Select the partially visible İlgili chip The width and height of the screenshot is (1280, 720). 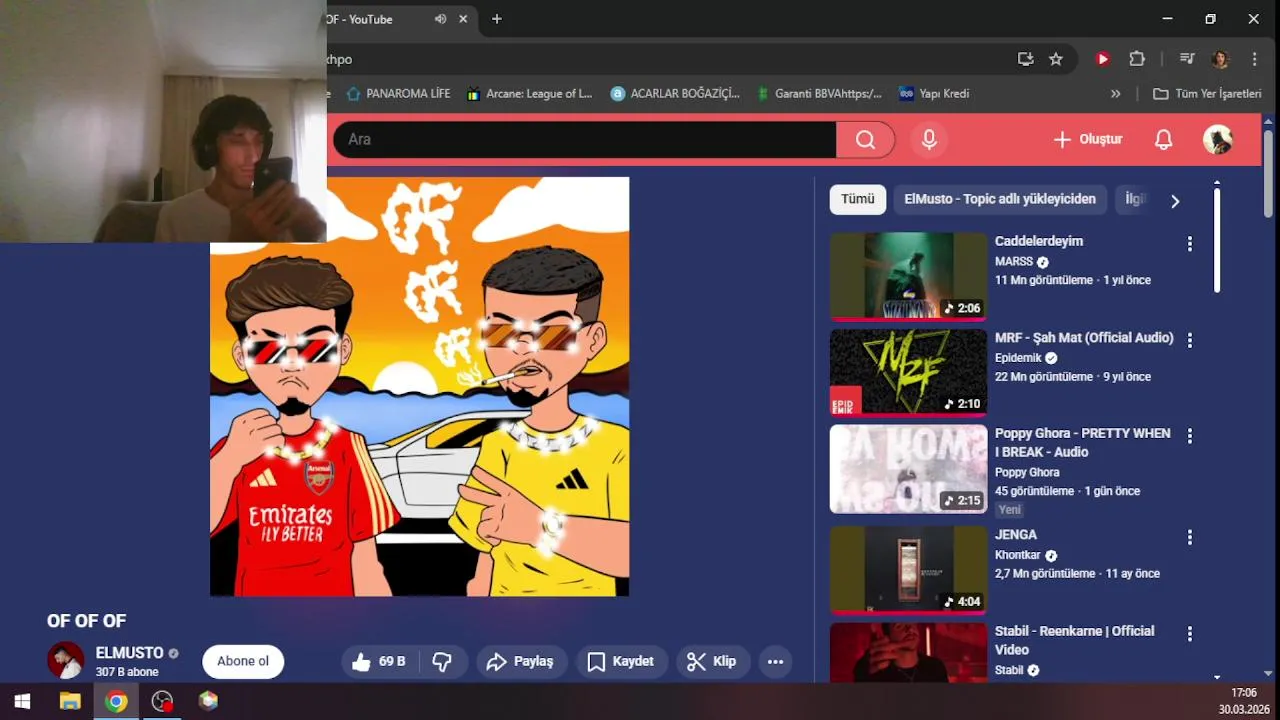click(x=1134, y=199)
